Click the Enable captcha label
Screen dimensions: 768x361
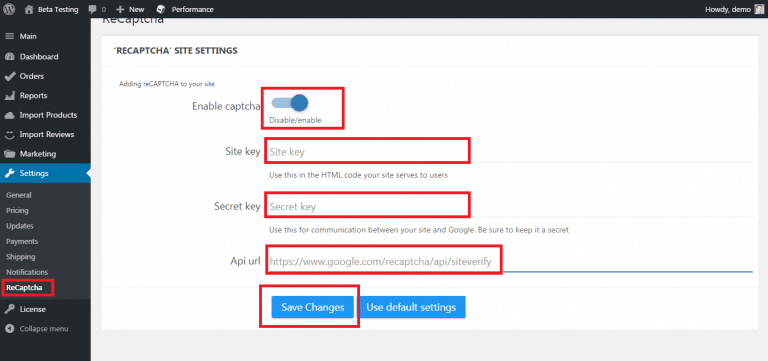(x=226, y=106)
